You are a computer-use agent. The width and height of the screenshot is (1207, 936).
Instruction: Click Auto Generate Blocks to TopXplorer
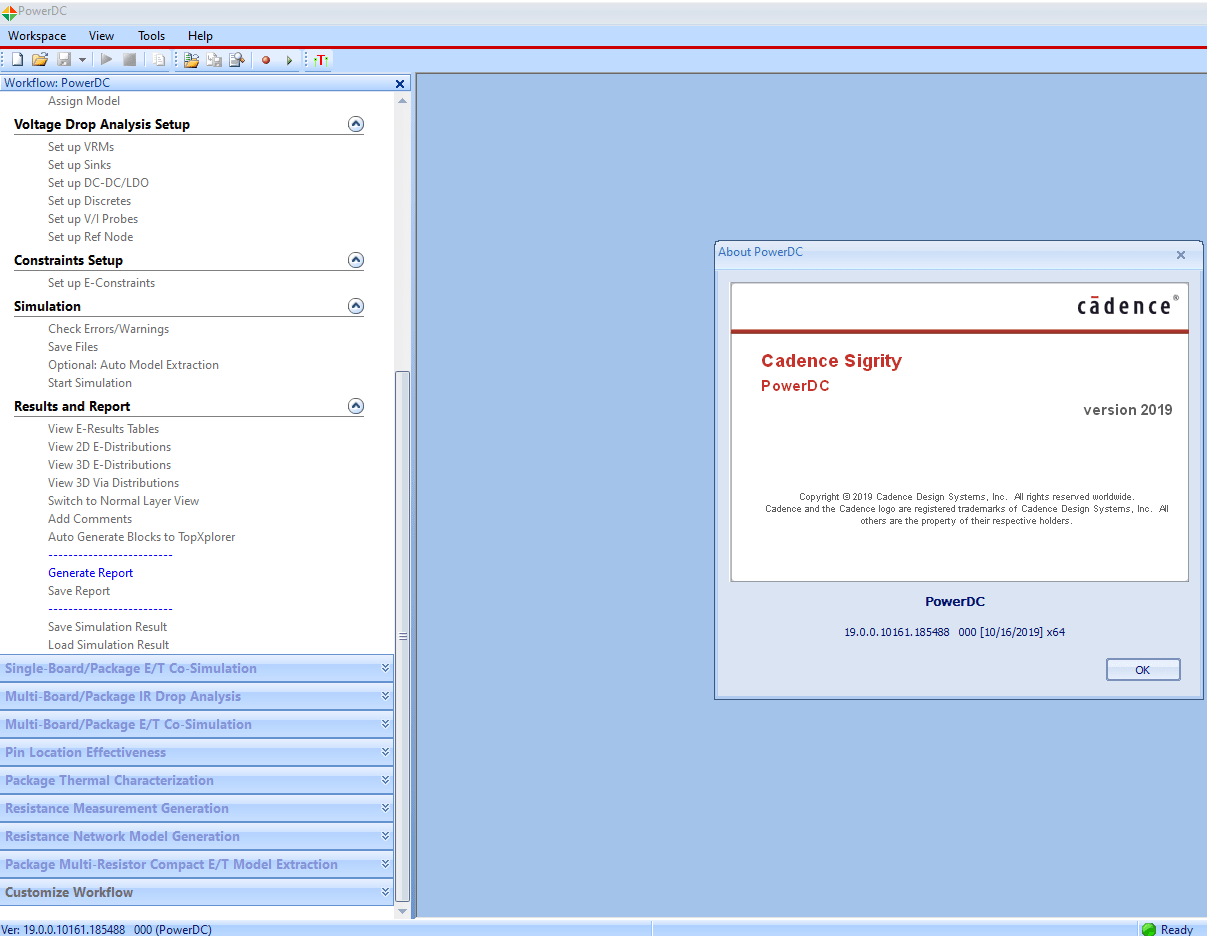[x=142, y=537]
